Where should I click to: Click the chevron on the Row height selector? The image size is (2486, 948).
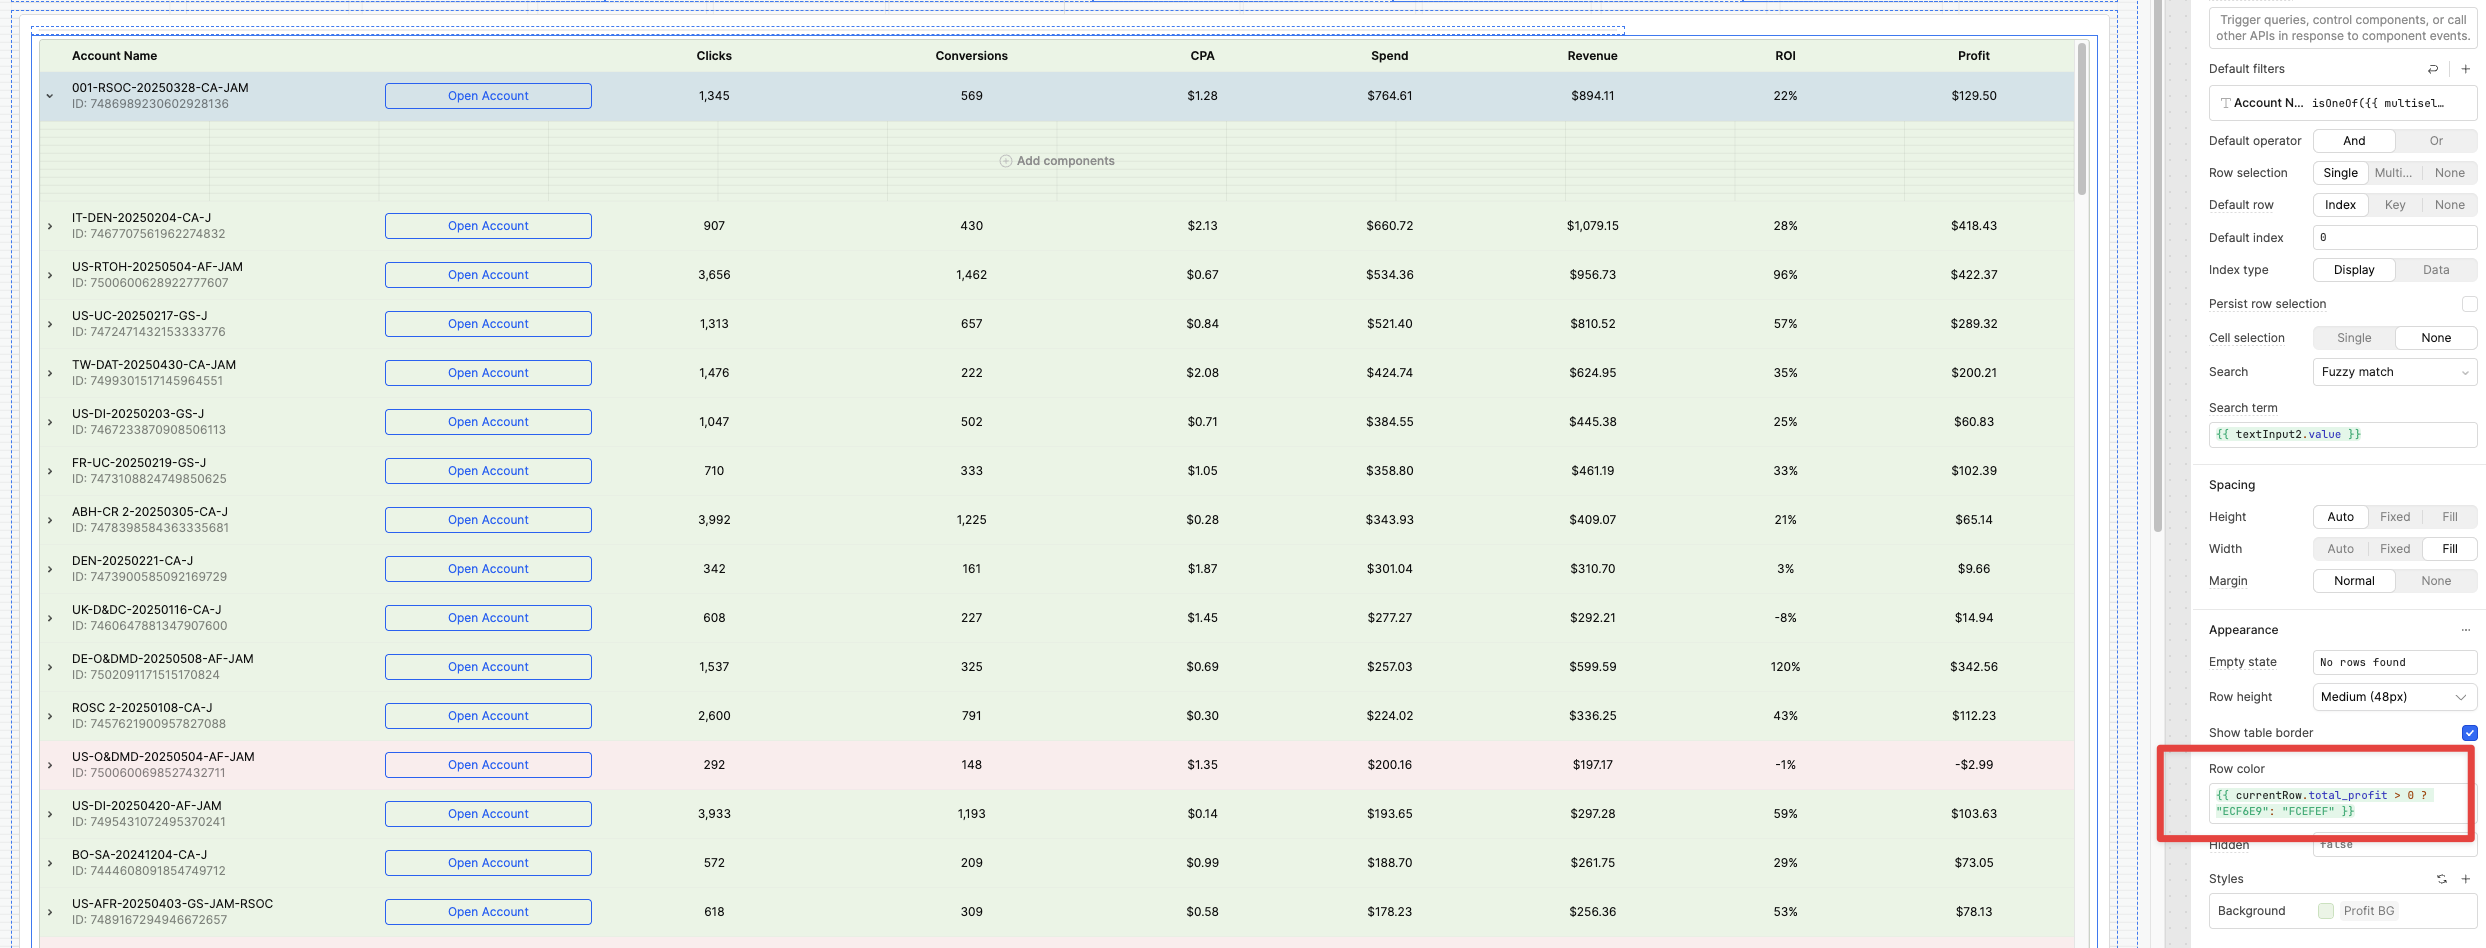pos(2463,697)
